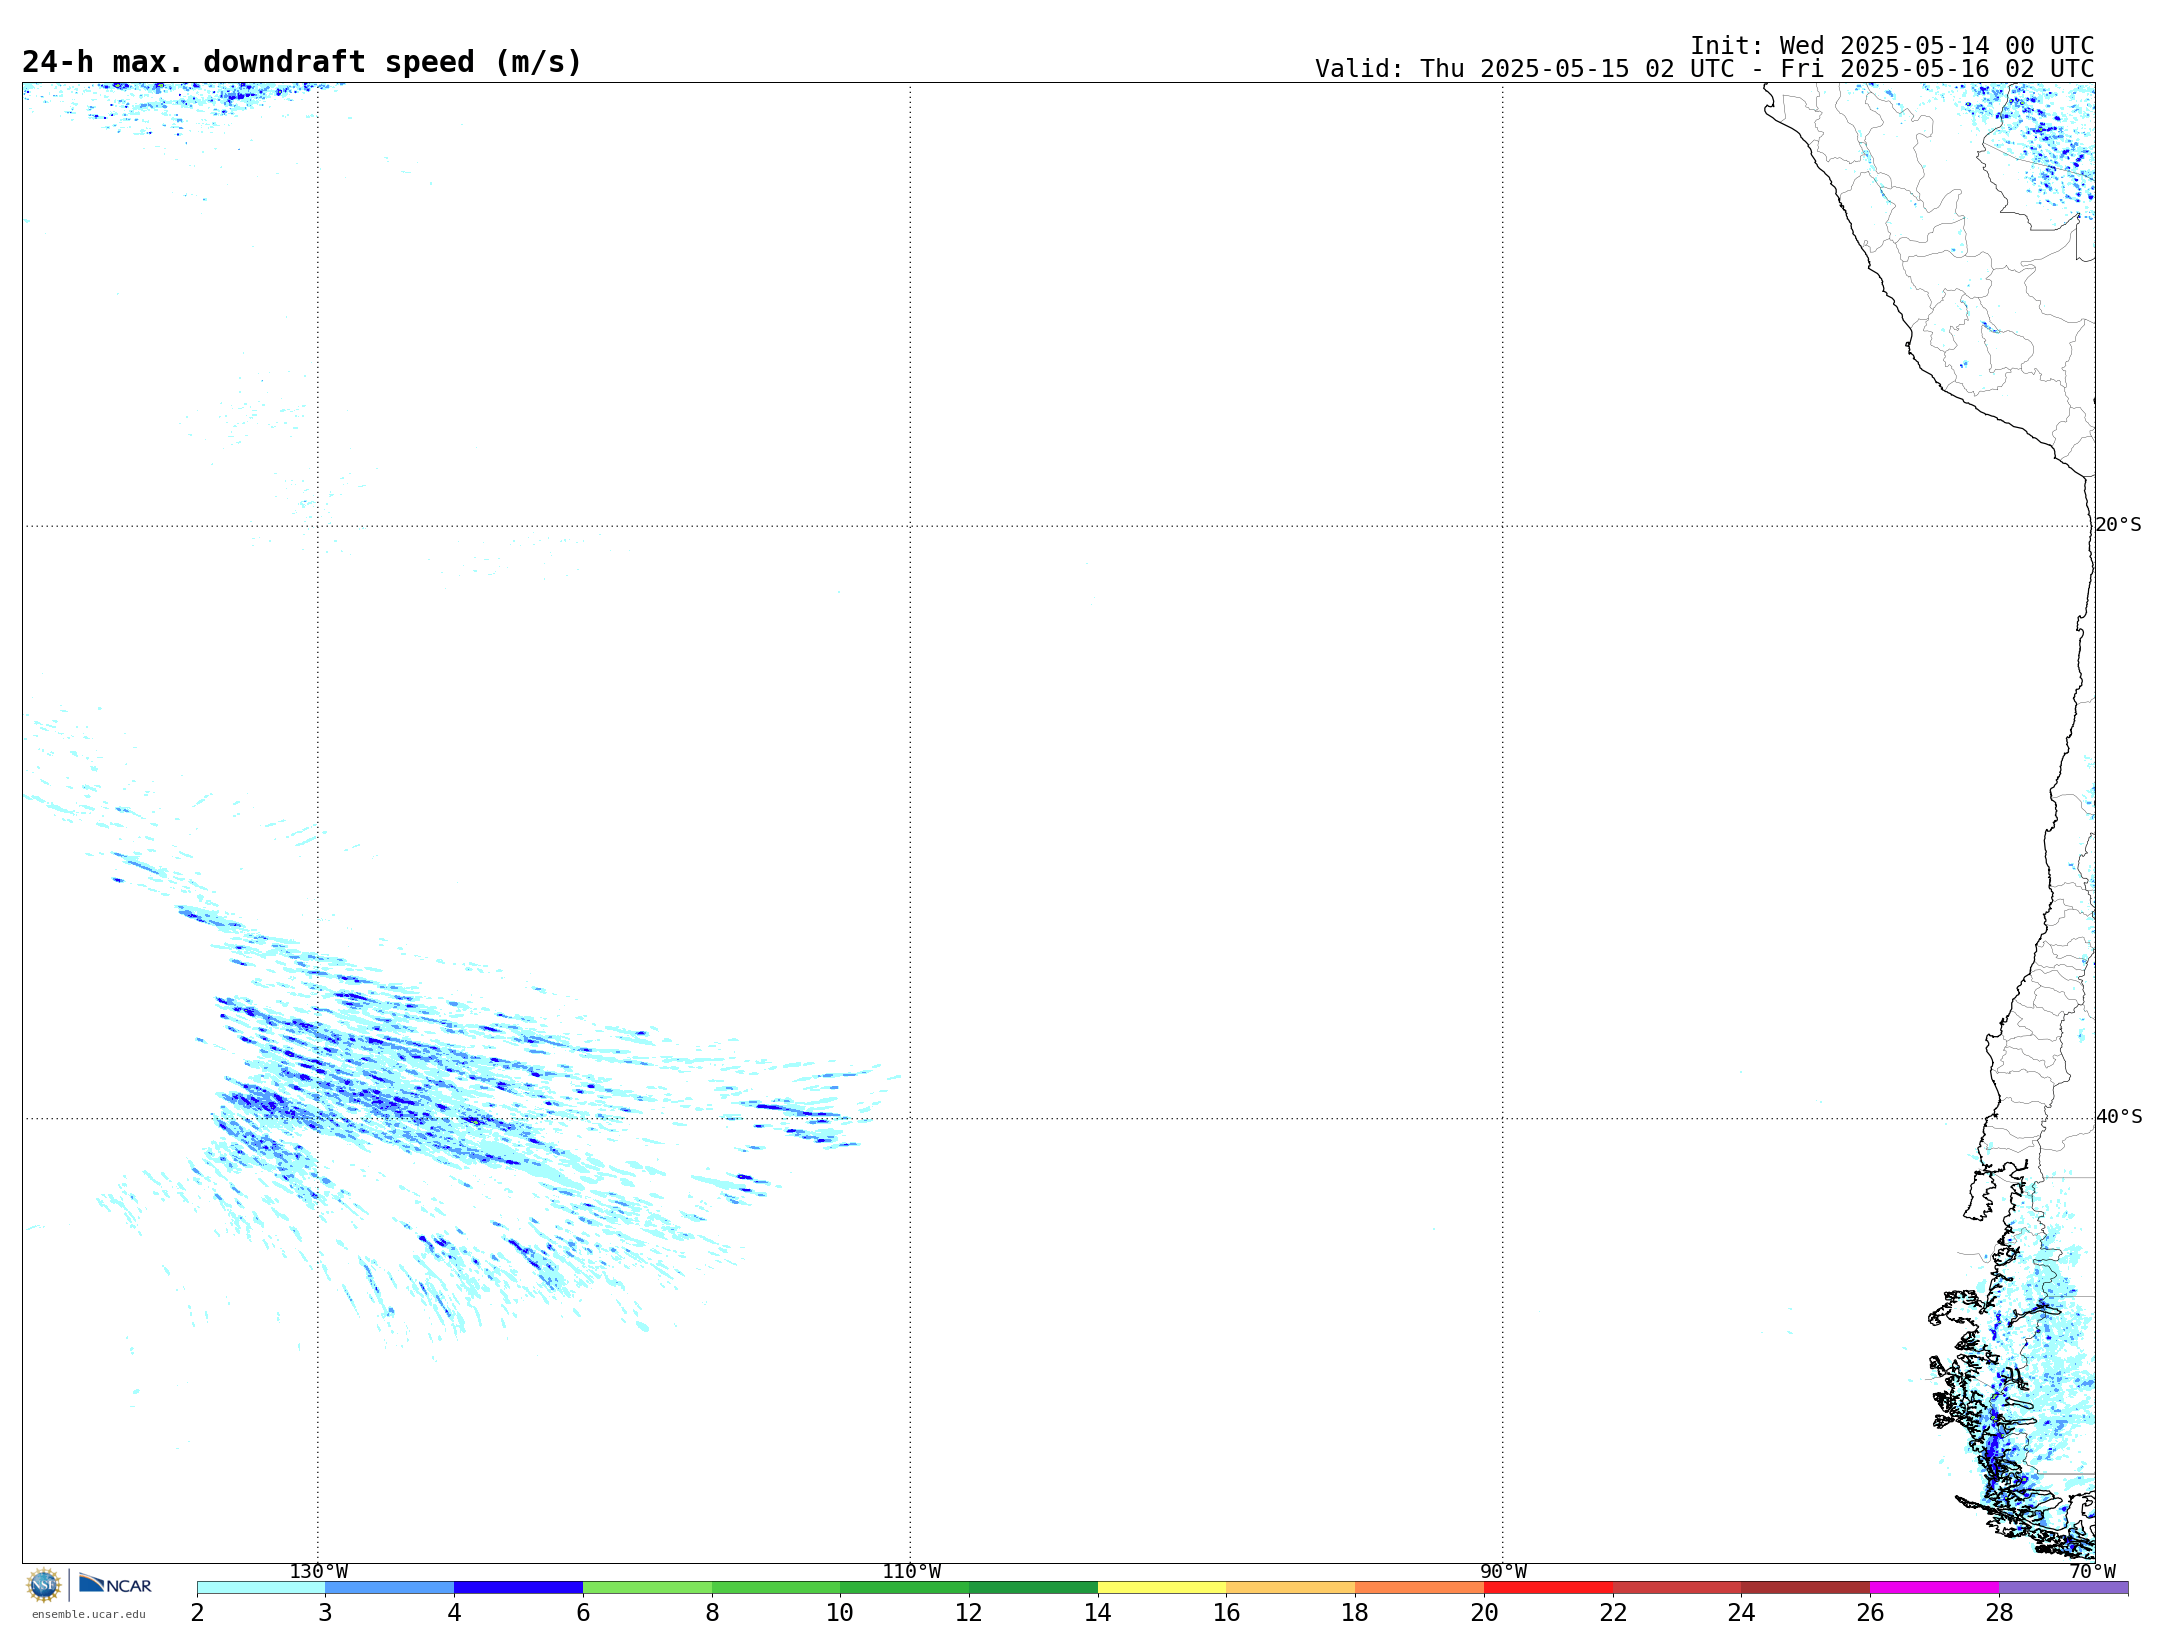Click the colorbar tick value 2
The height and width of the screenshot is (1626, 2160).
click(x=197, y=1613)
